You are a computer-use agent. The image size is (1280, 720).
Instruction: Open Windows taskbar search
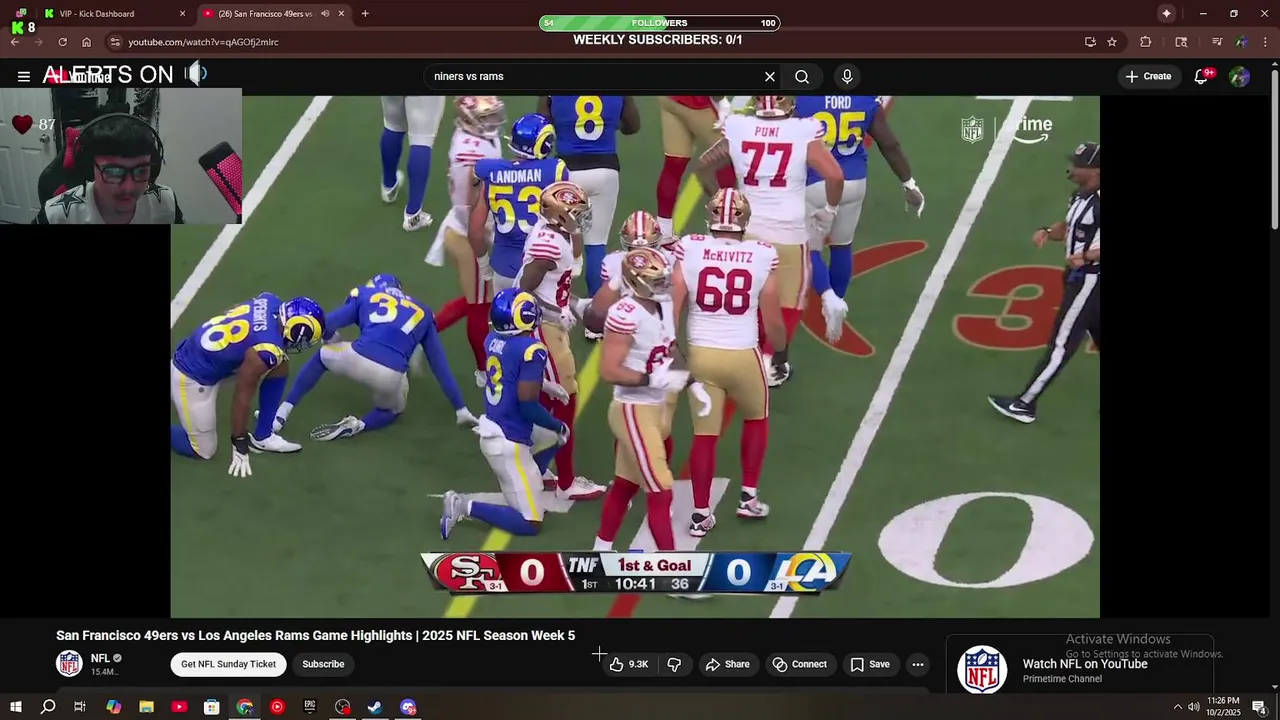pos(47,707)
